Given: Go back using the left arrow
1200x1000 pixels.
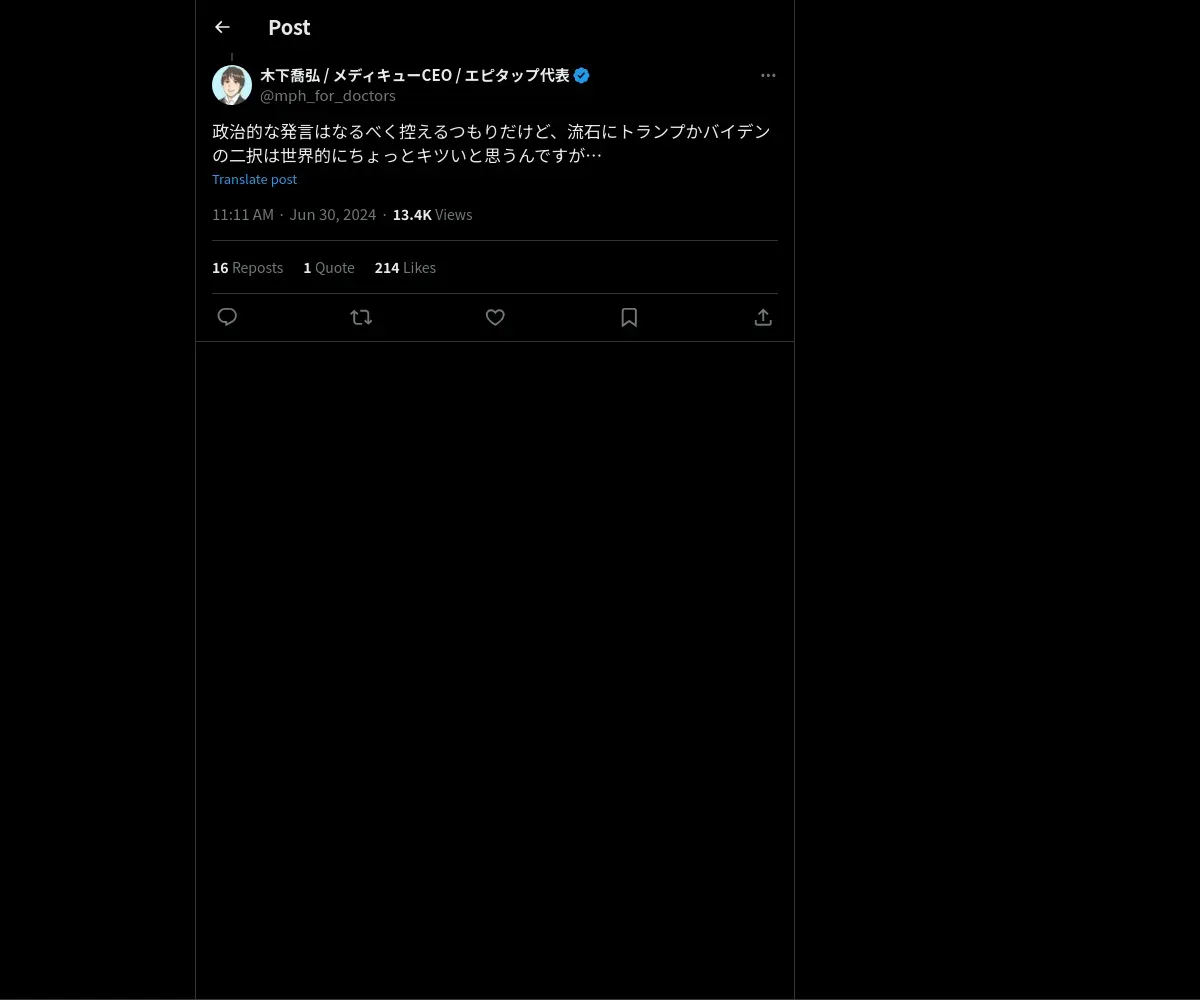Looking at the screenshot, I should (x=222, y=27).
